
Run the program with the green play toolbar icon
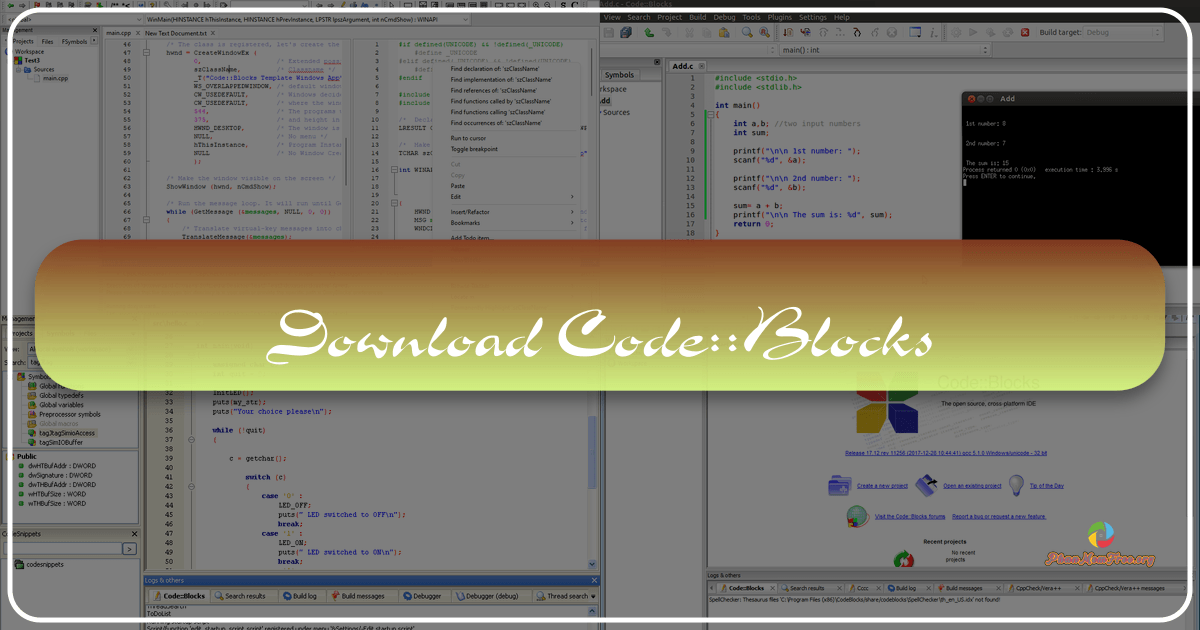tap(972, 32)
